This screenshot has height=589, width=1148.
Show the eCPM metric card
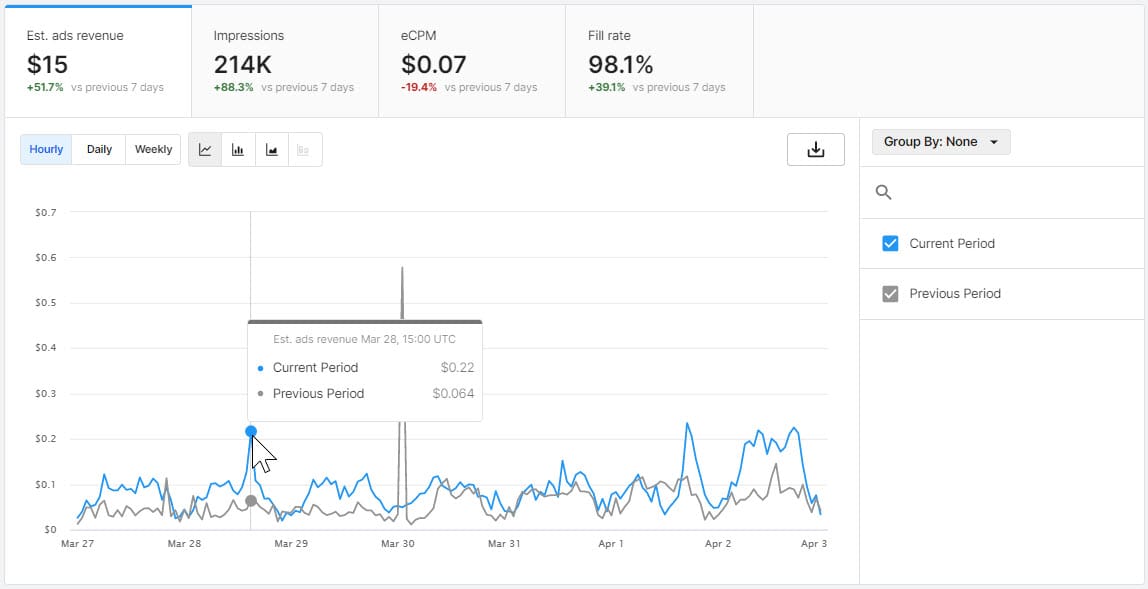471,62
